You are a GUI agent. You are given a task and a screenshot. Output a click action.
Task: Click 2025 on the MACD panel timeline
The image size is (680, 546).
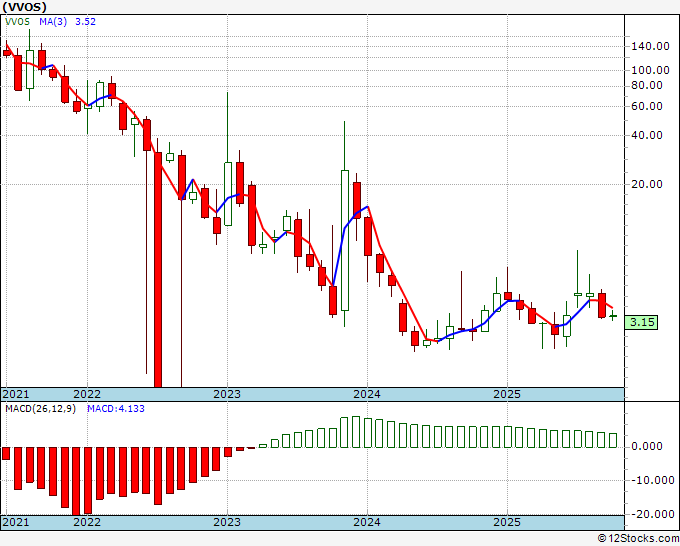507,522
